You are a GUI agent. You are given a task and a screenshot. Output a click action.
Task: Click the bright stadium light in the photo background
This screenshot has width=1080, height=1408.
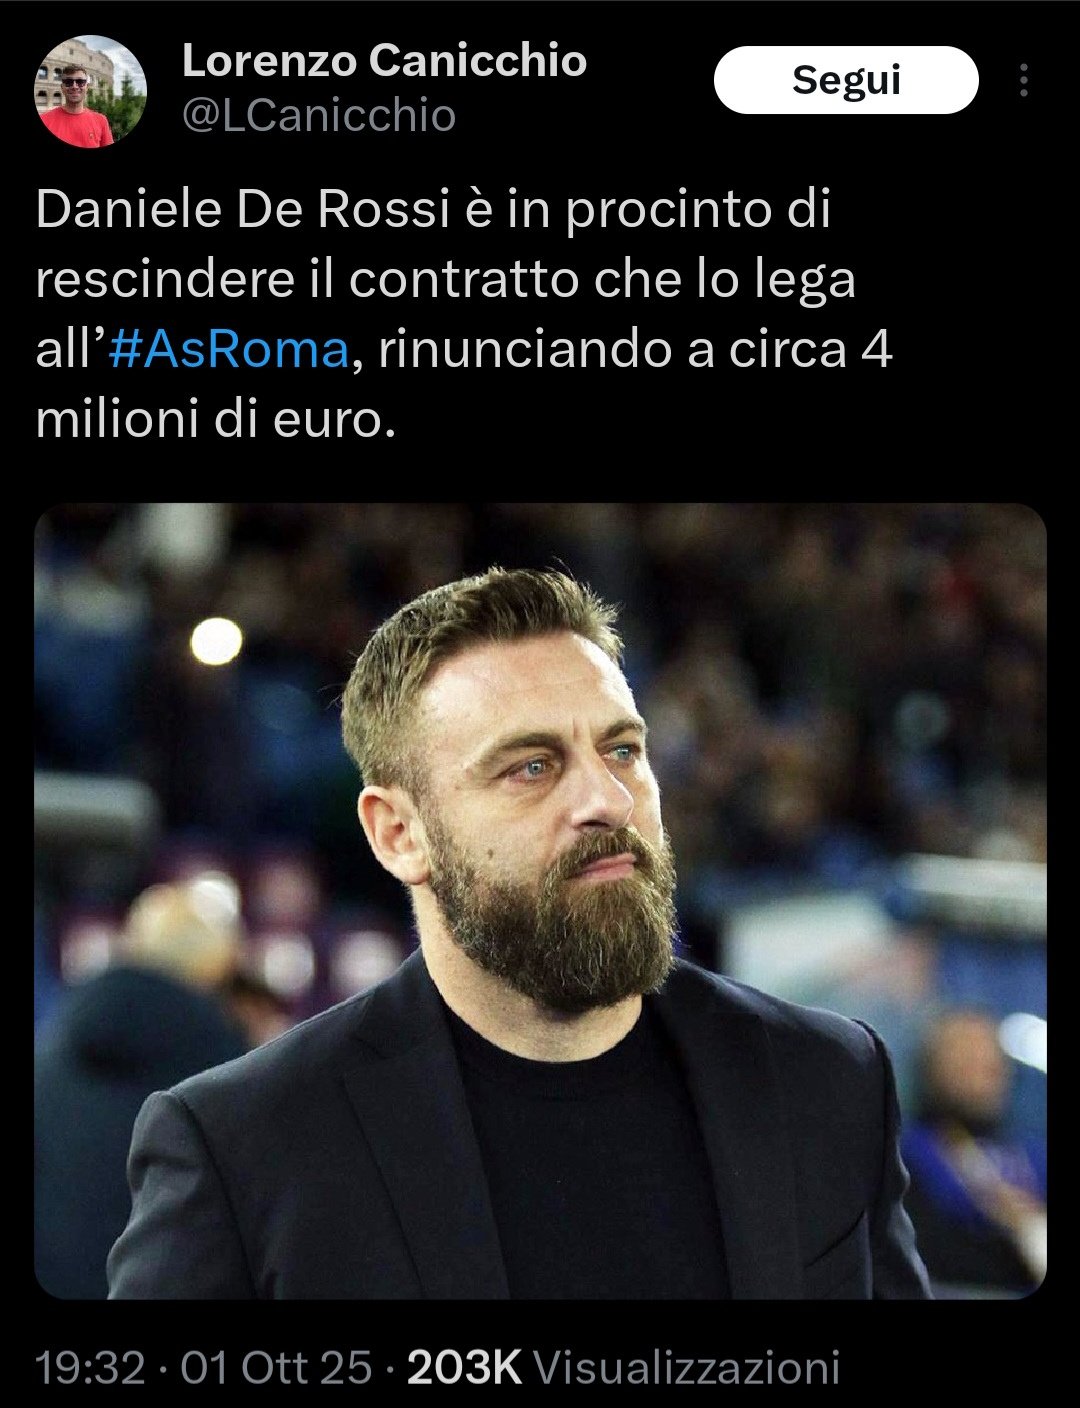(216, 641)
